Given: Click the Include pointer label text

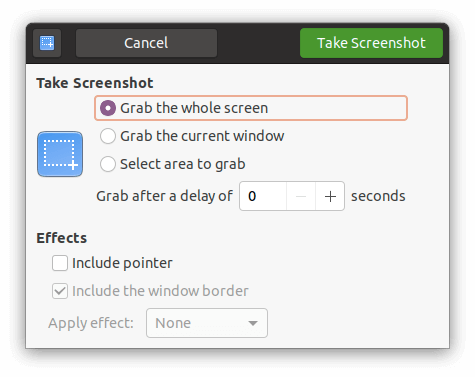Looking at the screenshot, I should (x=122, y=263).
